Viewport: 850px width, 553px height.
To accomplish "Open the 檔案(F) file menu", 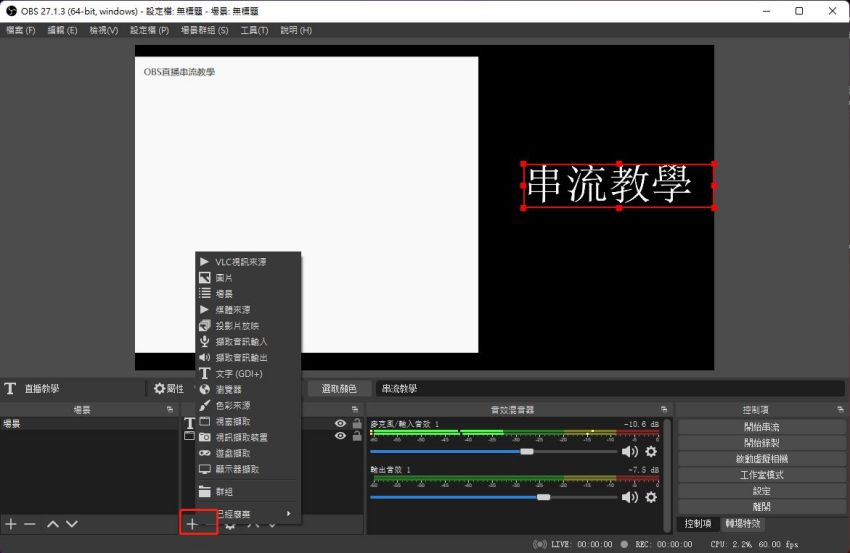I will (x=21, y=30).
